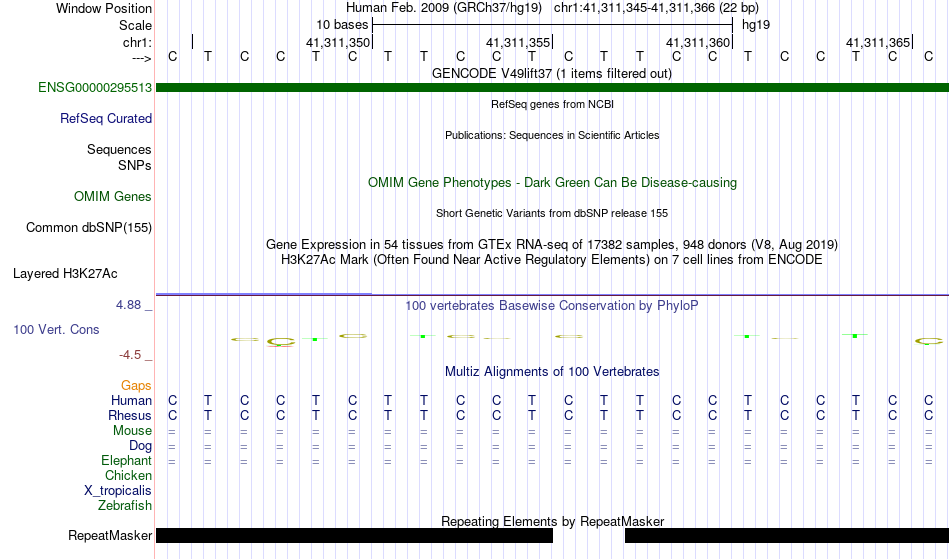Viewport: 950px width, 559px height.
Task: Click the OMIM Gene Phenotypes track title
Action: coord(552,183)
